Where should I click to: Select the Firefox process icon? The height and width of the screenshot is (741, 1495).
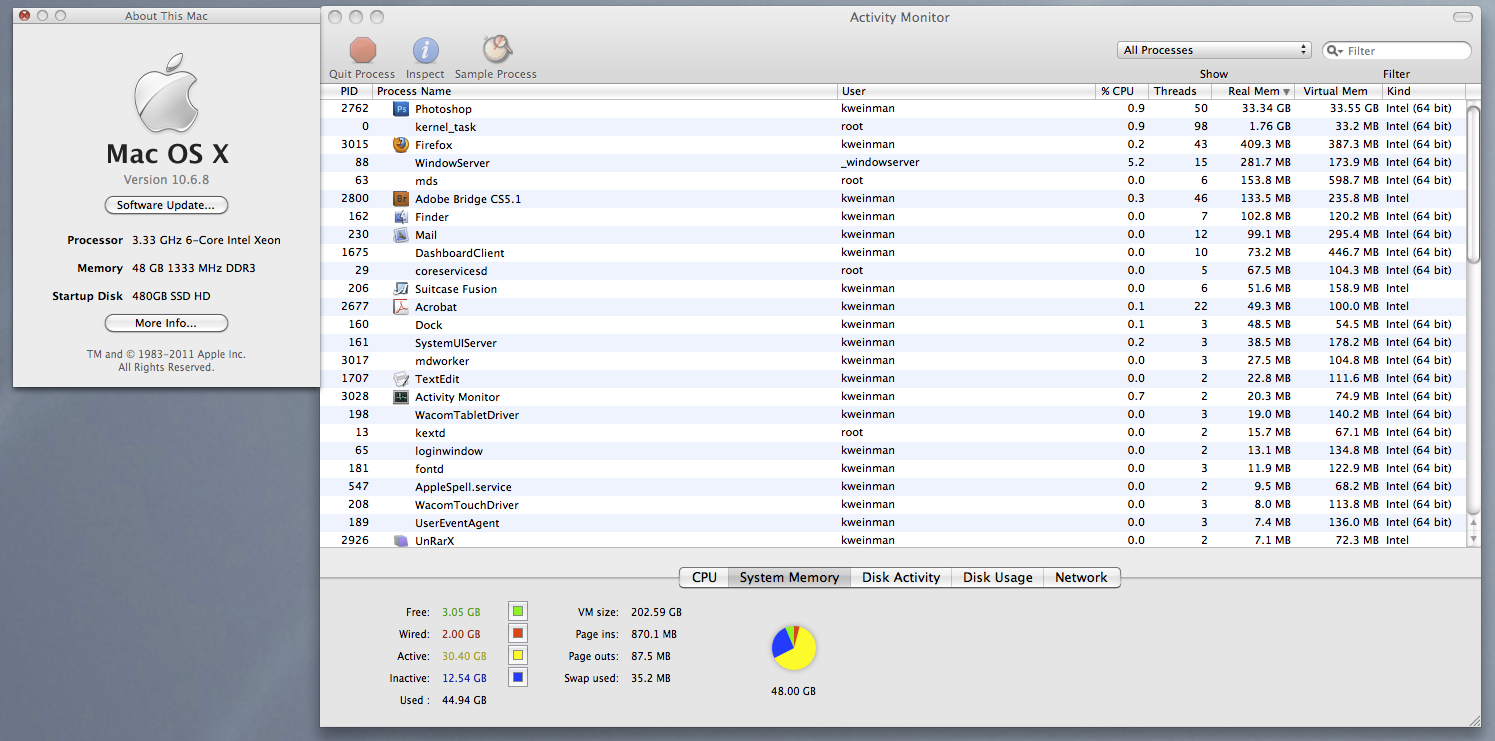click(401, 145)
